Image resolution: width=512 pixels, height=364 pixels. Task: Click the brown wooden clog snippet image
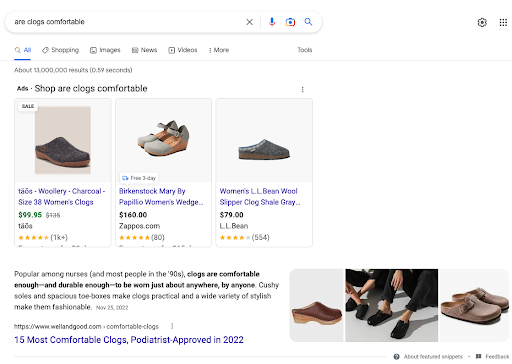point(316,305)
